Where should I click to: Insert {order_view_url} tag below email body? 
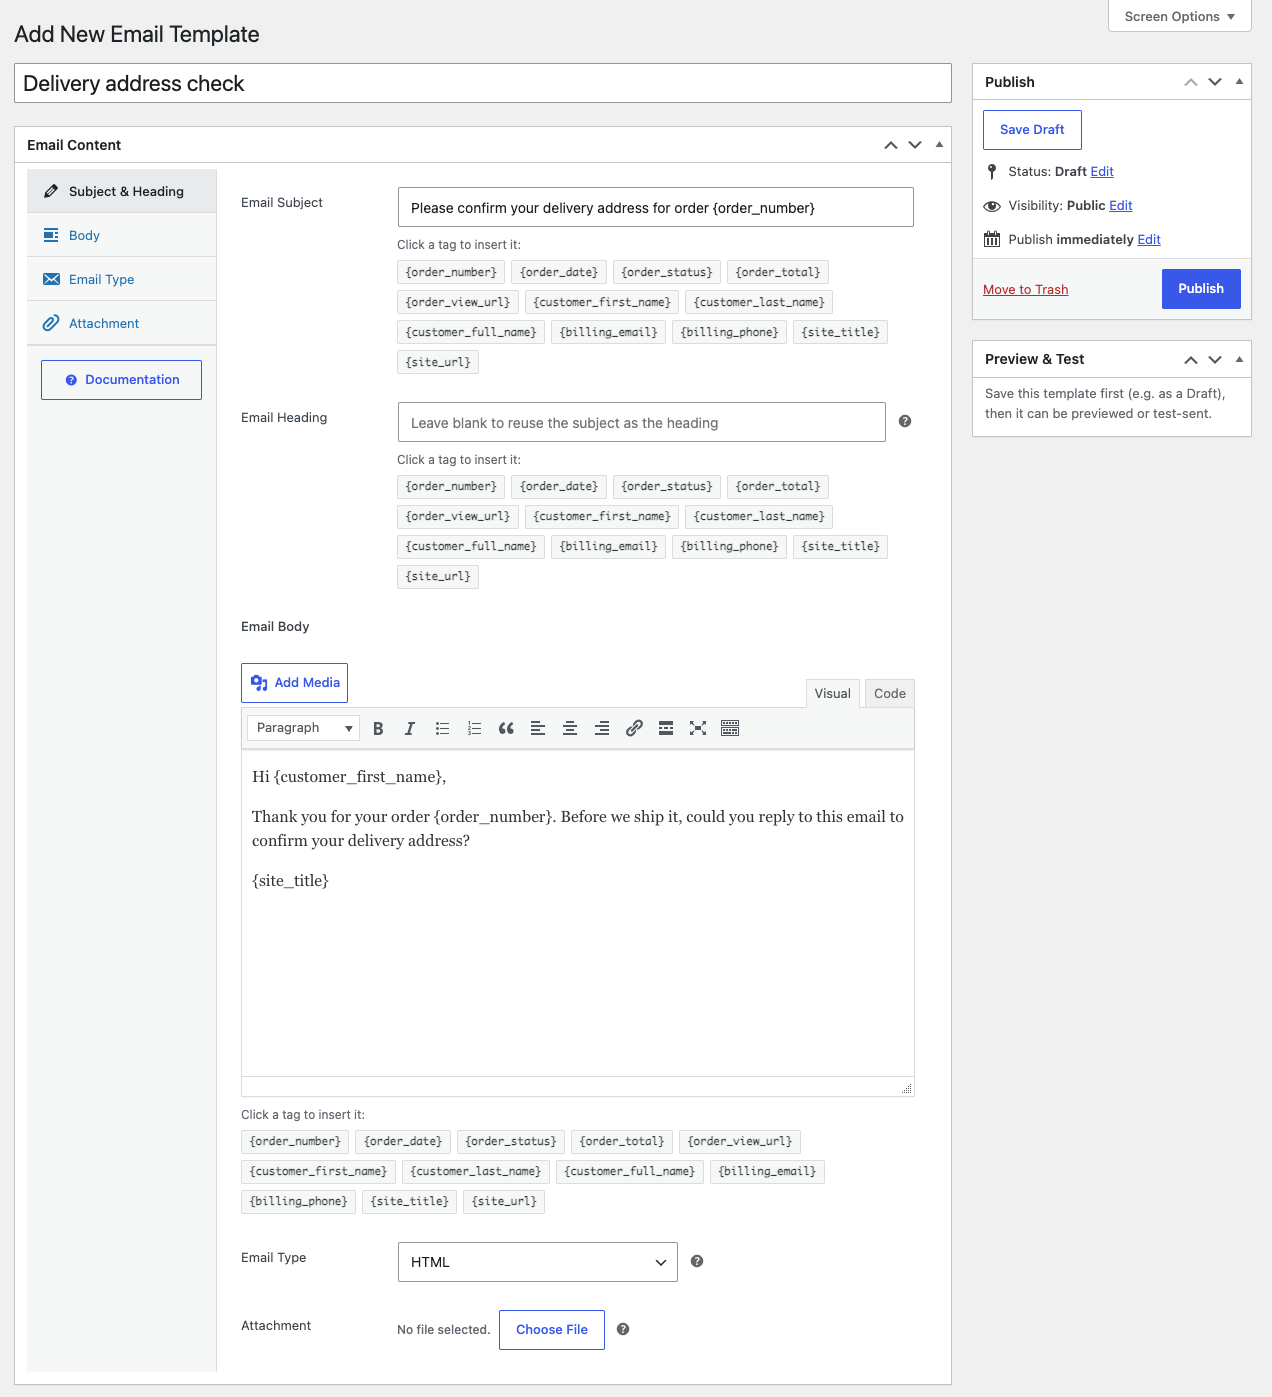coord(740,1142)
